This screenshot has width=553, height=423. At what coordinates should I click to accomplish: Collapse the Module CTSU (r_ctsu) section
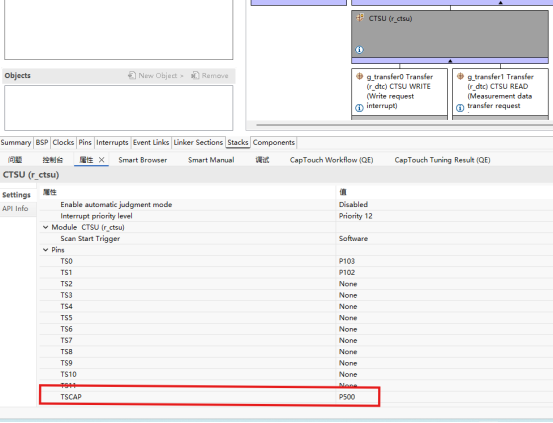click(x=45, y=227)
